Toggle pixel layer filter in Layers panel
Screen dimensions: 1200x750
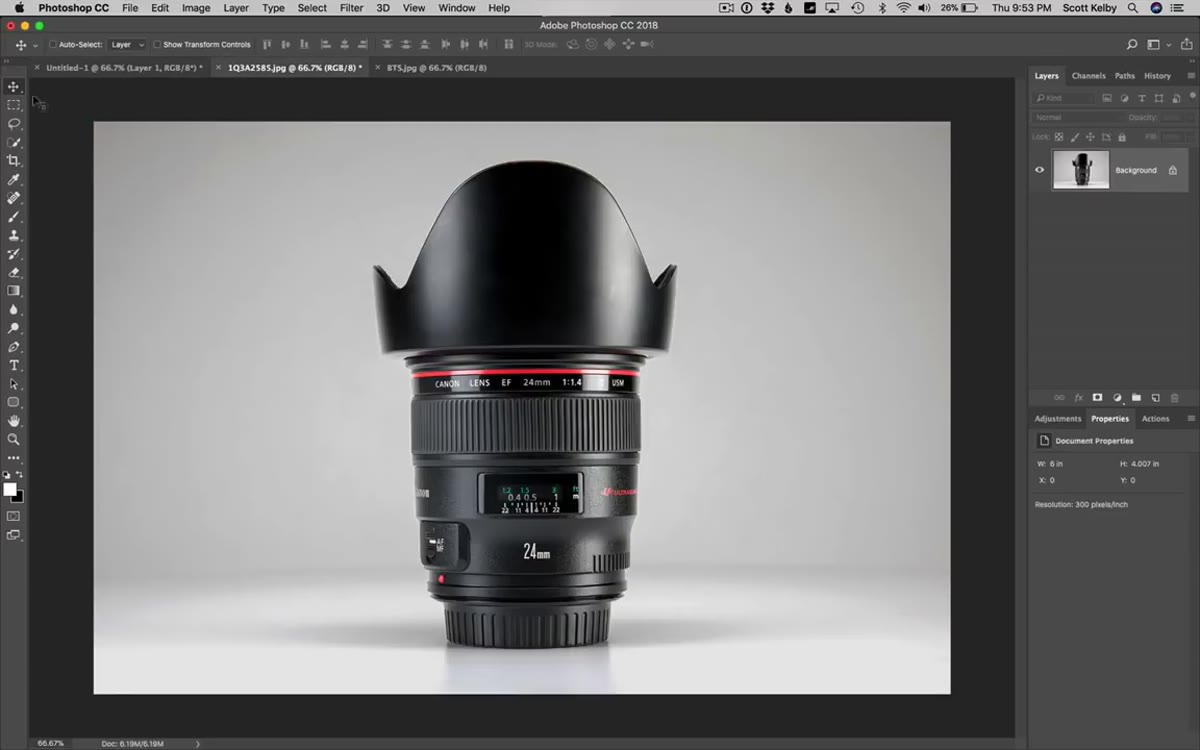point(1106,98)
